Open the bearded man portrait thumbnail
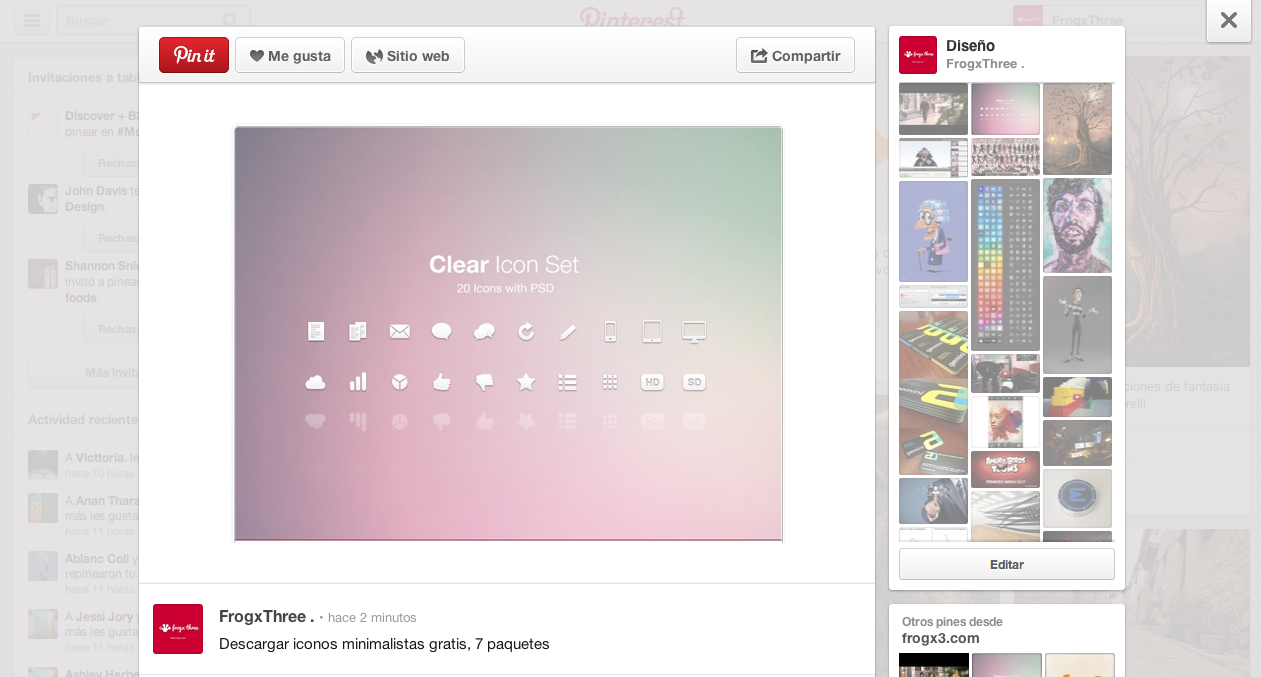 point(1077,225)
